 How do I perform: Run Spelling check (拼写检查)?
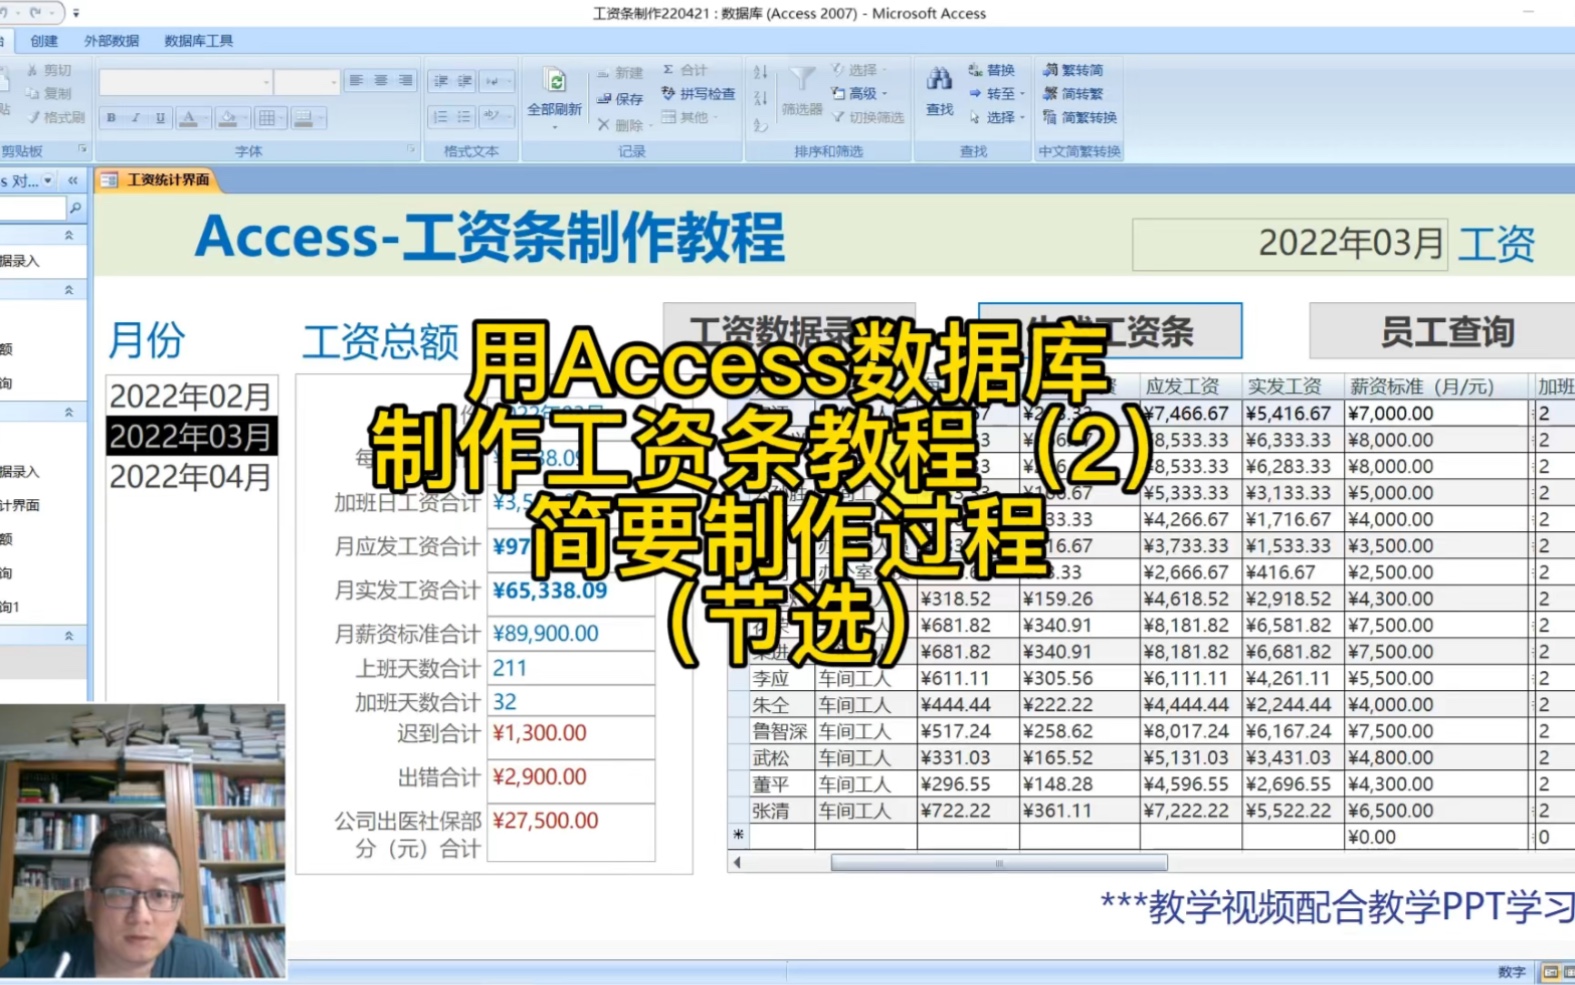click(698, 93)
